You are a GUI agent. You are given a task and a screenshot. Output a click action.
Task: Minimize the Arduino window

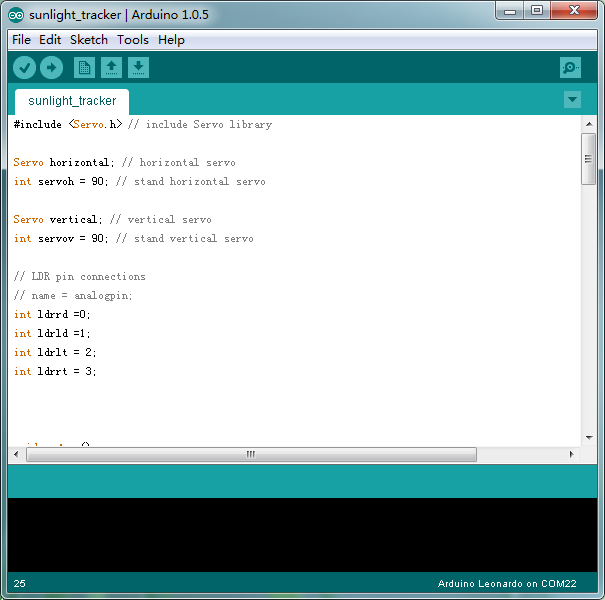510,11
